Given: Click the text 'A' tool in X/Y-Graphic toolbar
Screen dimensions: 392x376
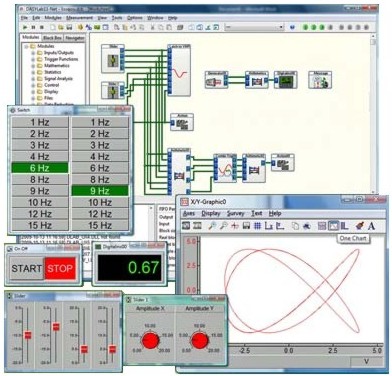Looking at the screenshot, I should 371,226.
